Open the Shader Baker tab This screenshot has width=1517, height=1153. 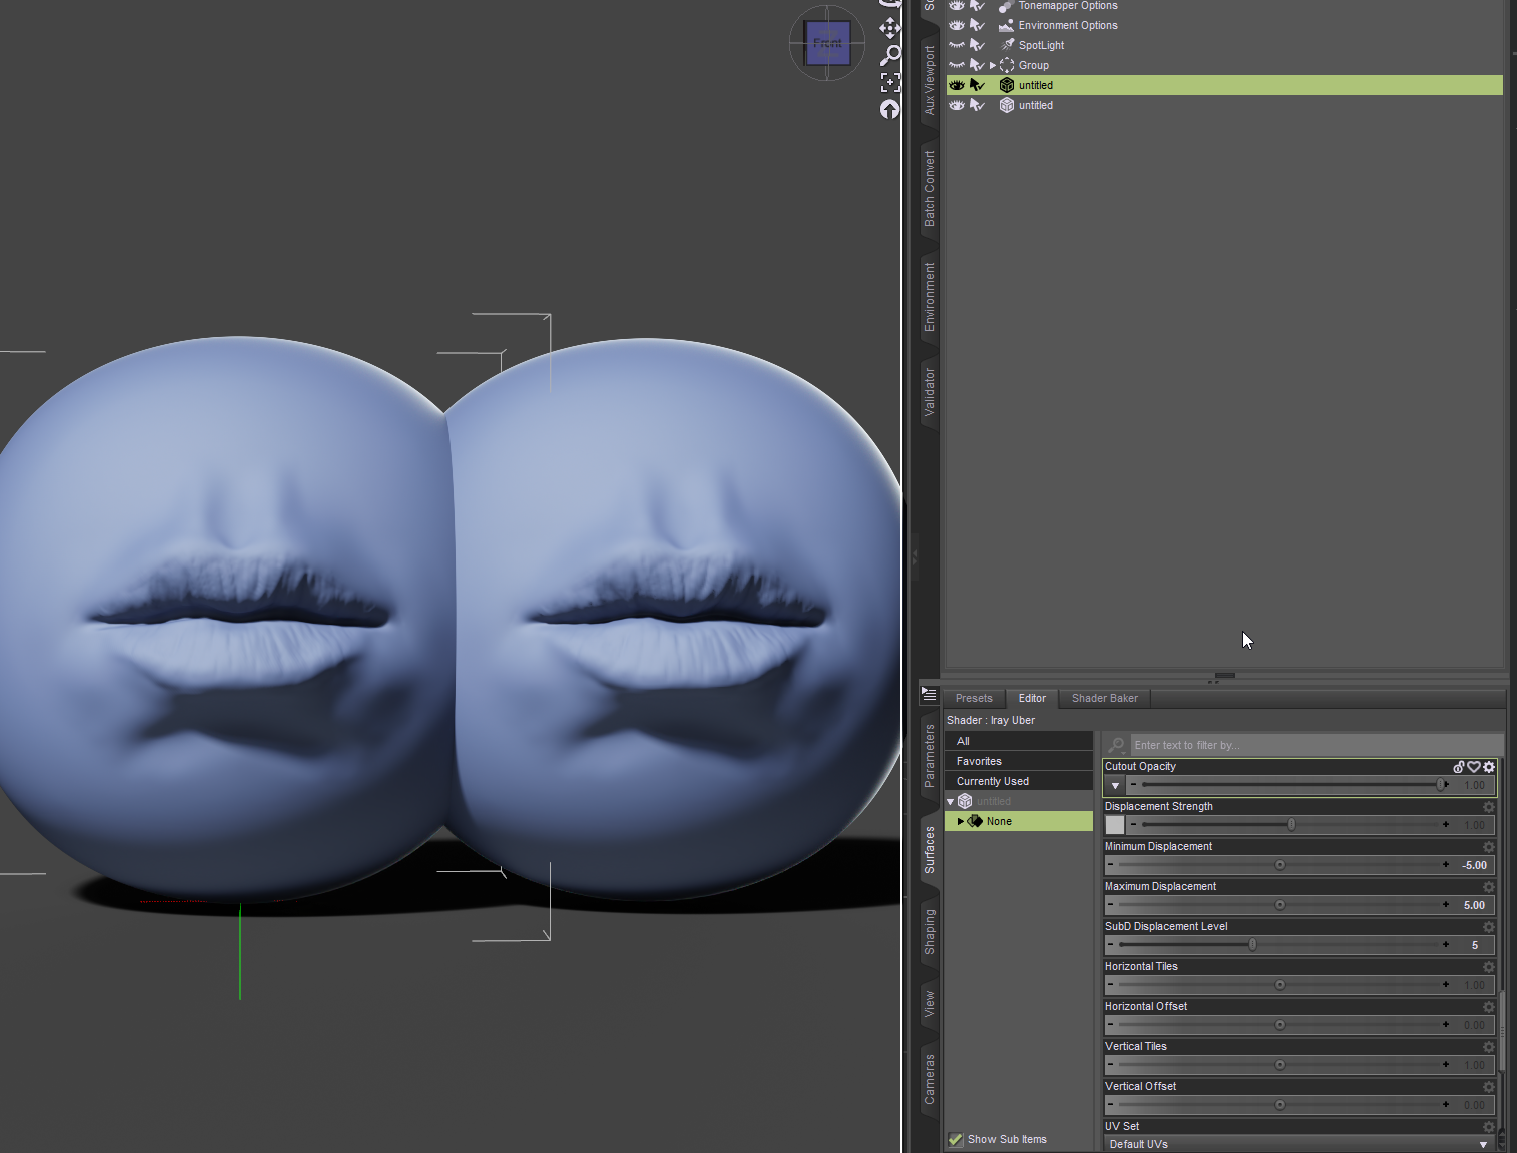[1105, 698]
